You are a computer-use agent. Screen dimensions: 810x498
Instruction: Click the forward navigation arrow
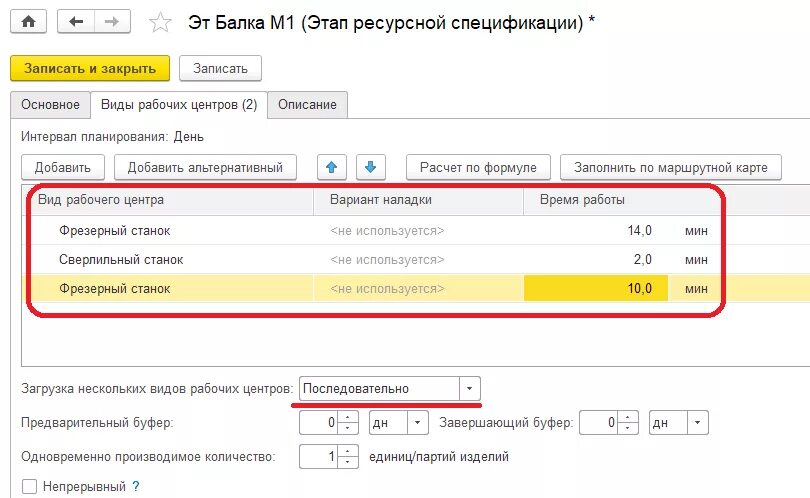click(112, 22)
